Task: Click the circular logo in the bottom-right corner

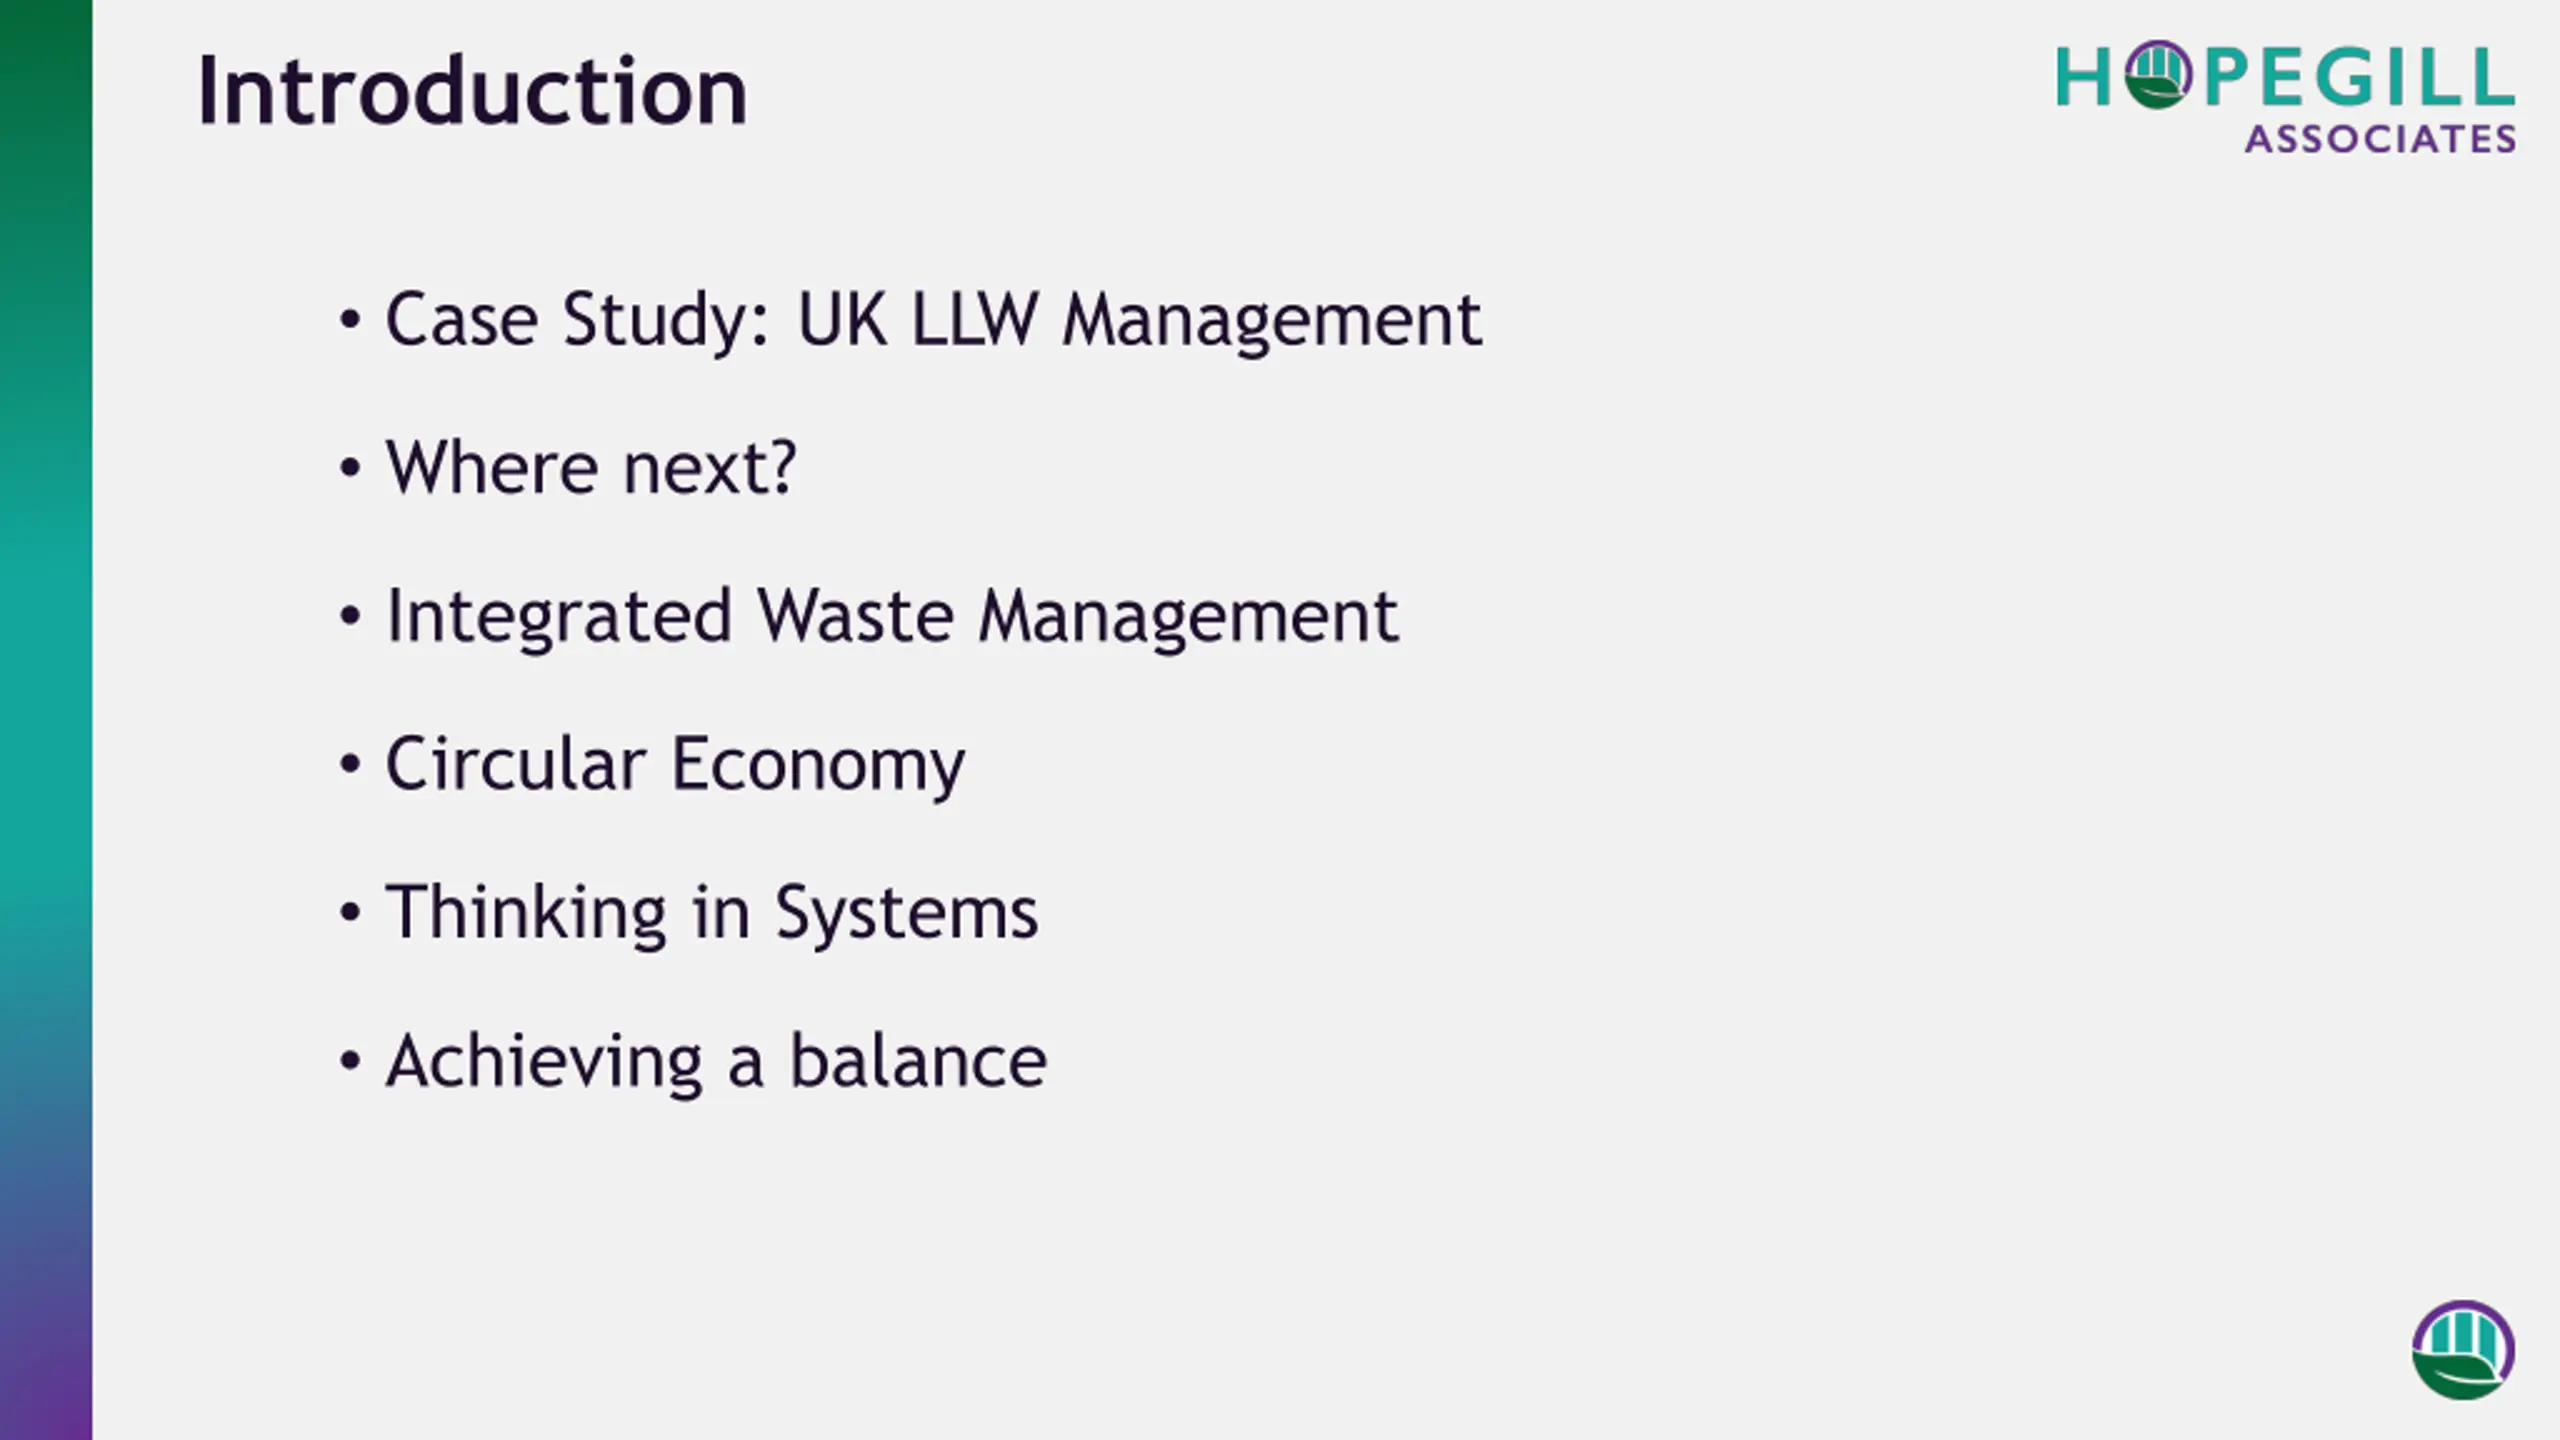Action: coord(2462,1350)
